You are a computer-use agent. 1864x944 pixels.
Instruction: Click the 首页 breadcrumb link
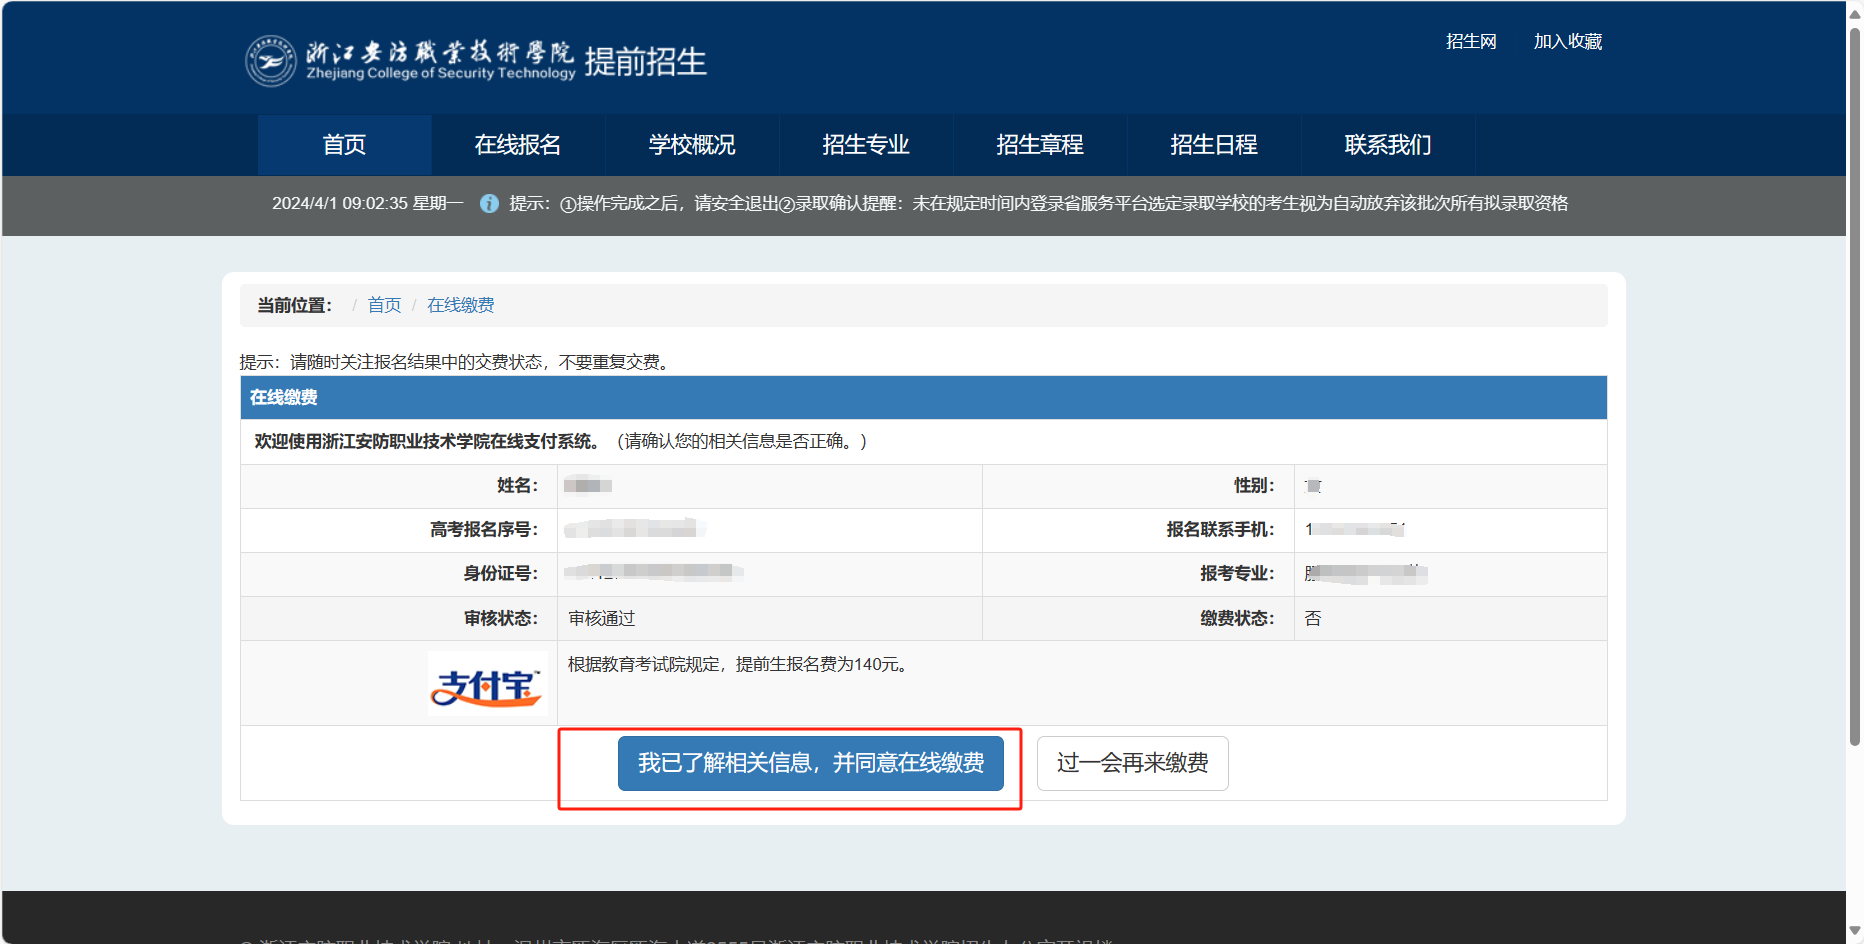(x=384, y=305)
